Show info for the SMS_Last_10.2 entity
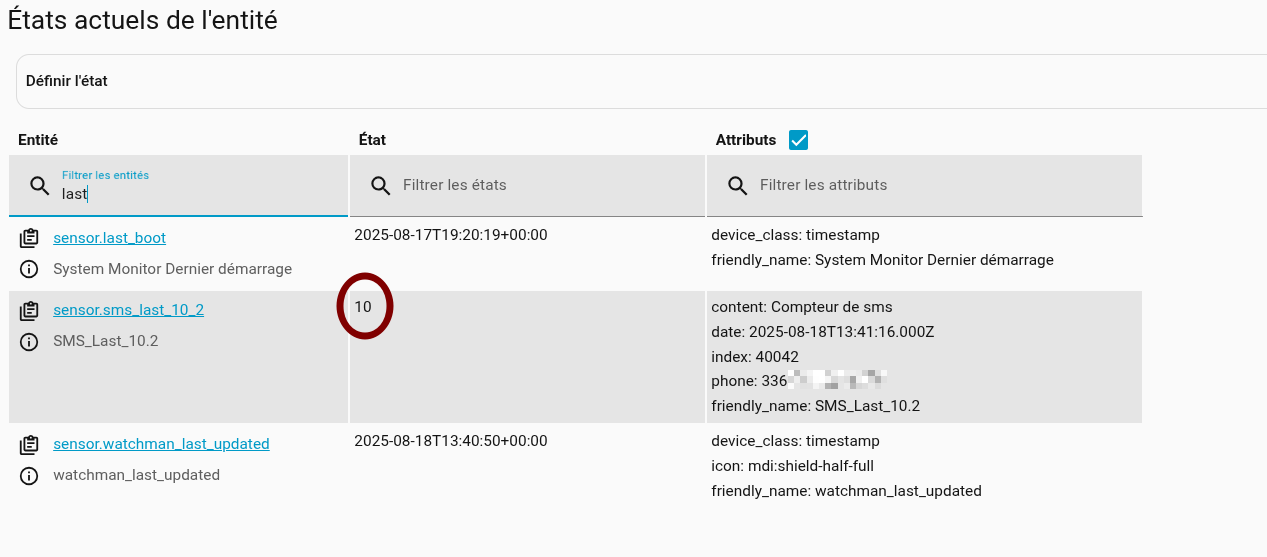The height and width of the screenshot is (557, 1267). point(29,342)
